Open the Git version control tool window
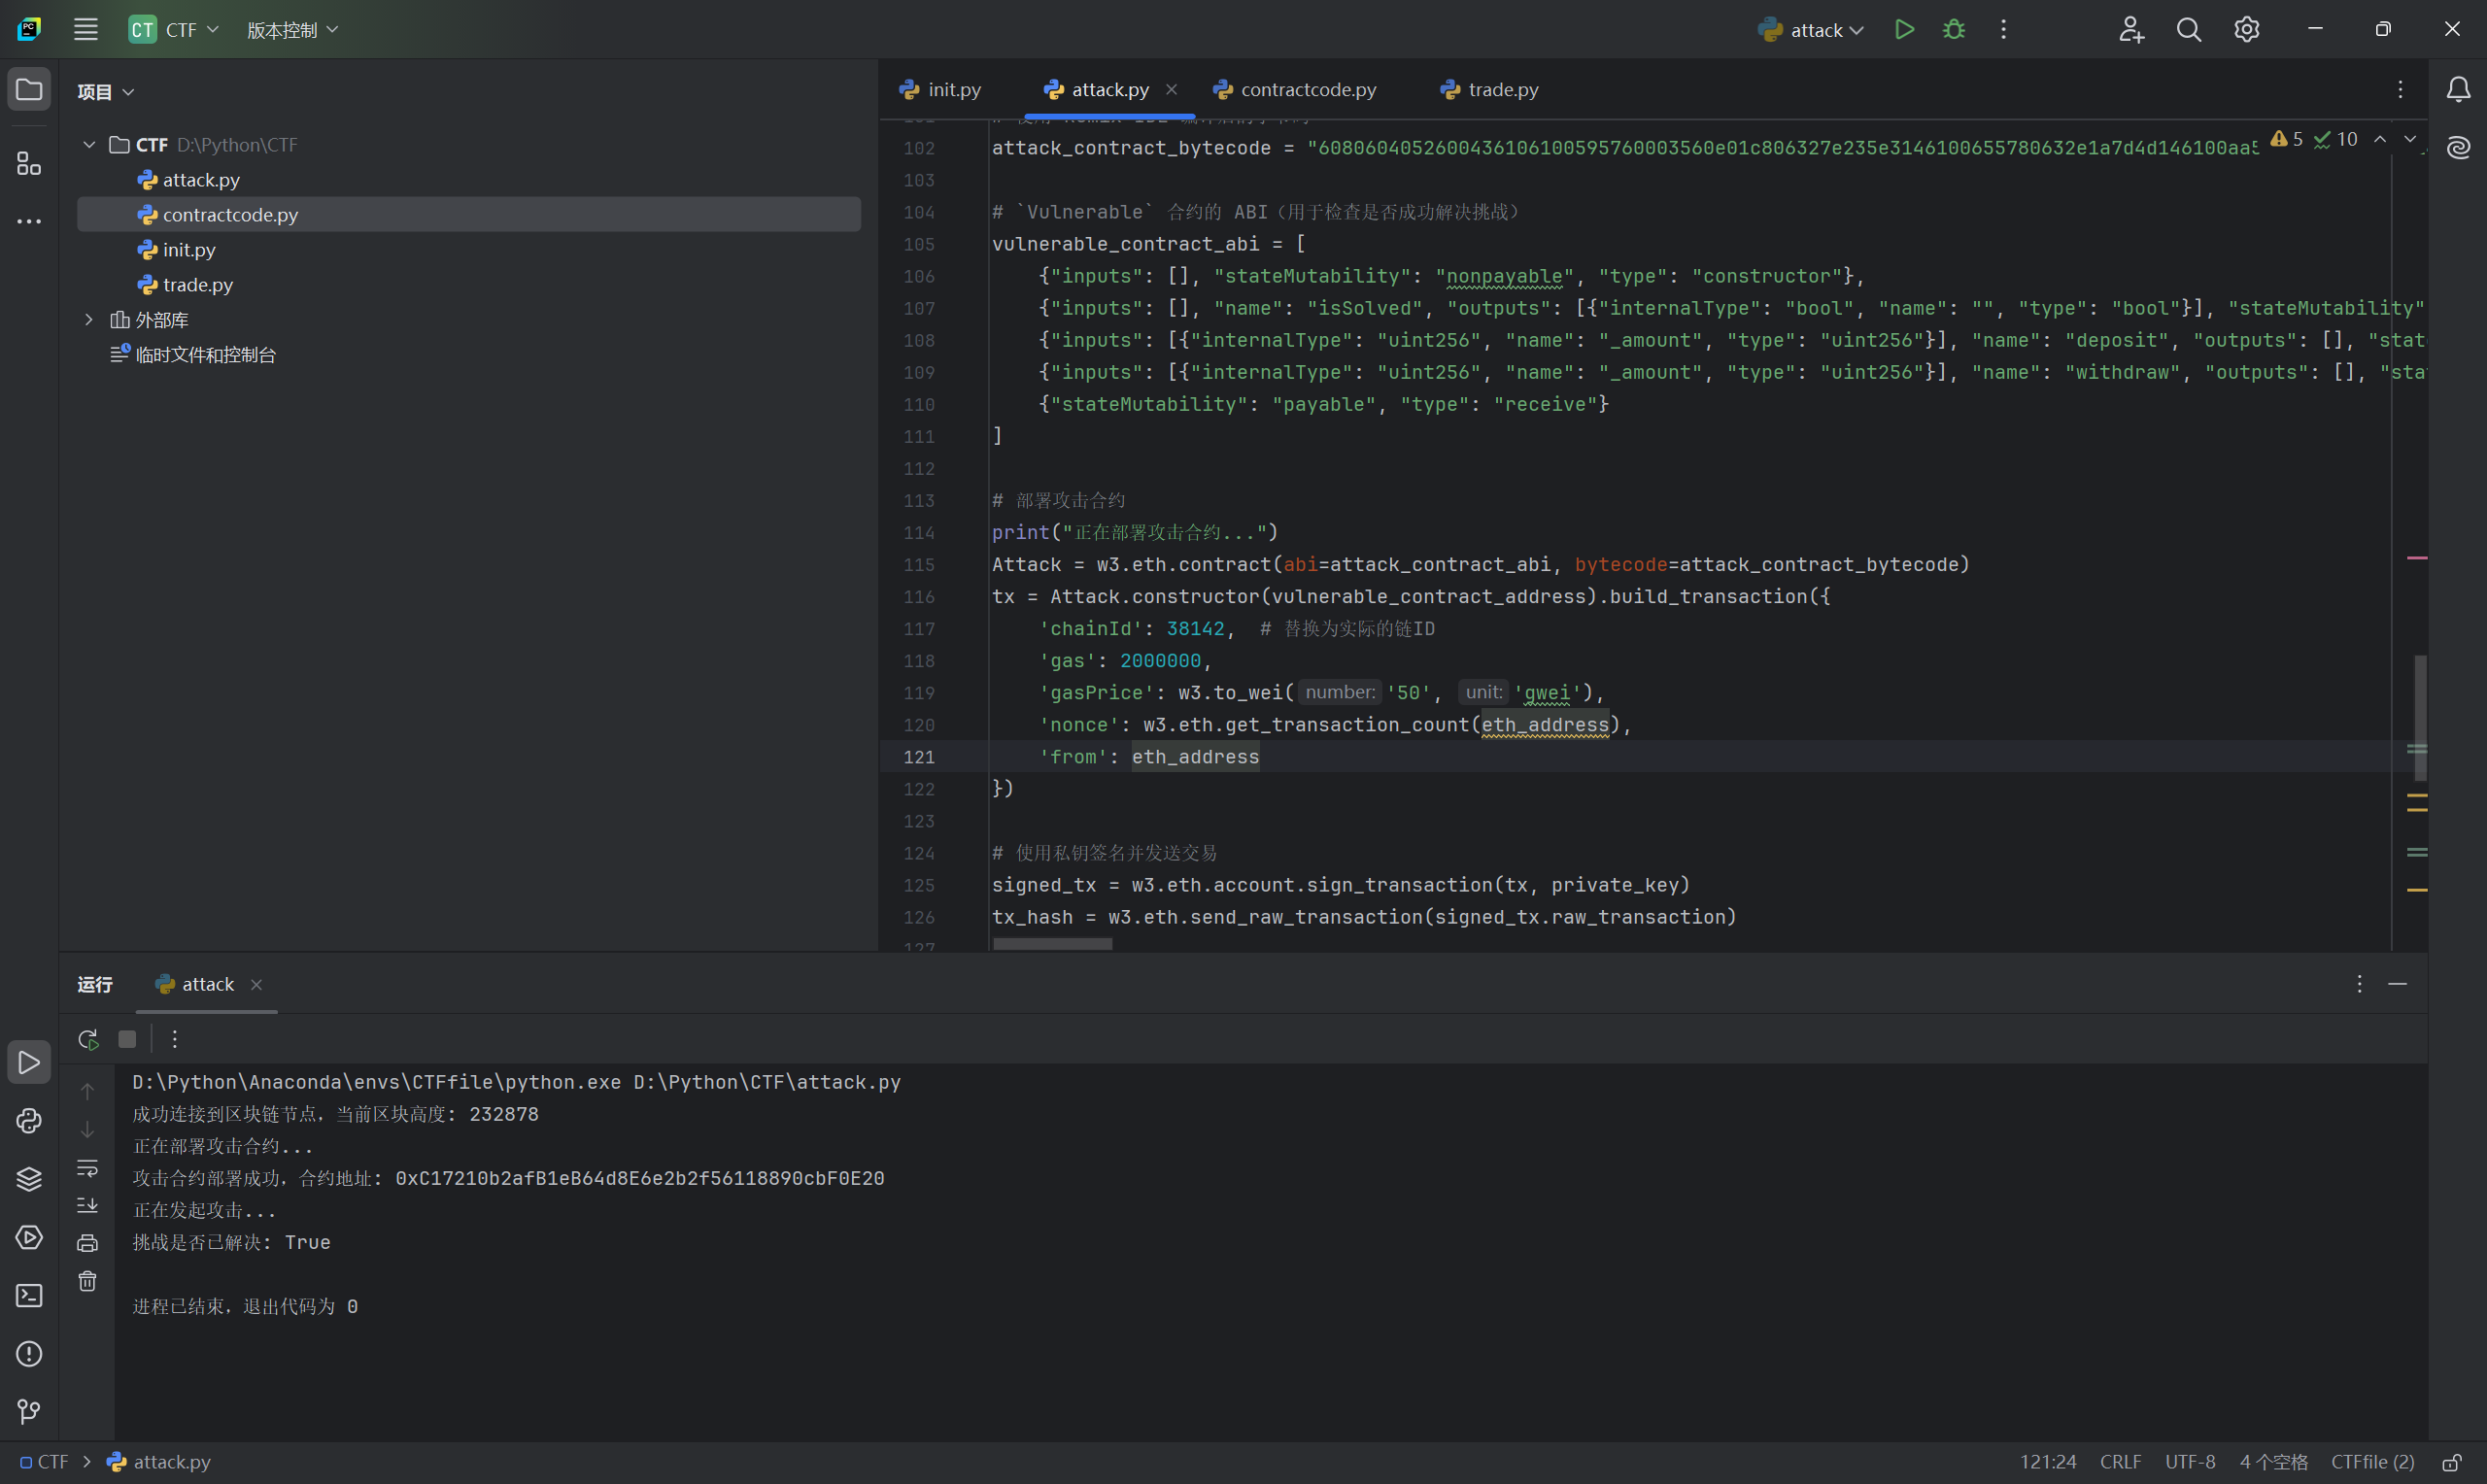2487x1484 pixels. click(29, 1411)
